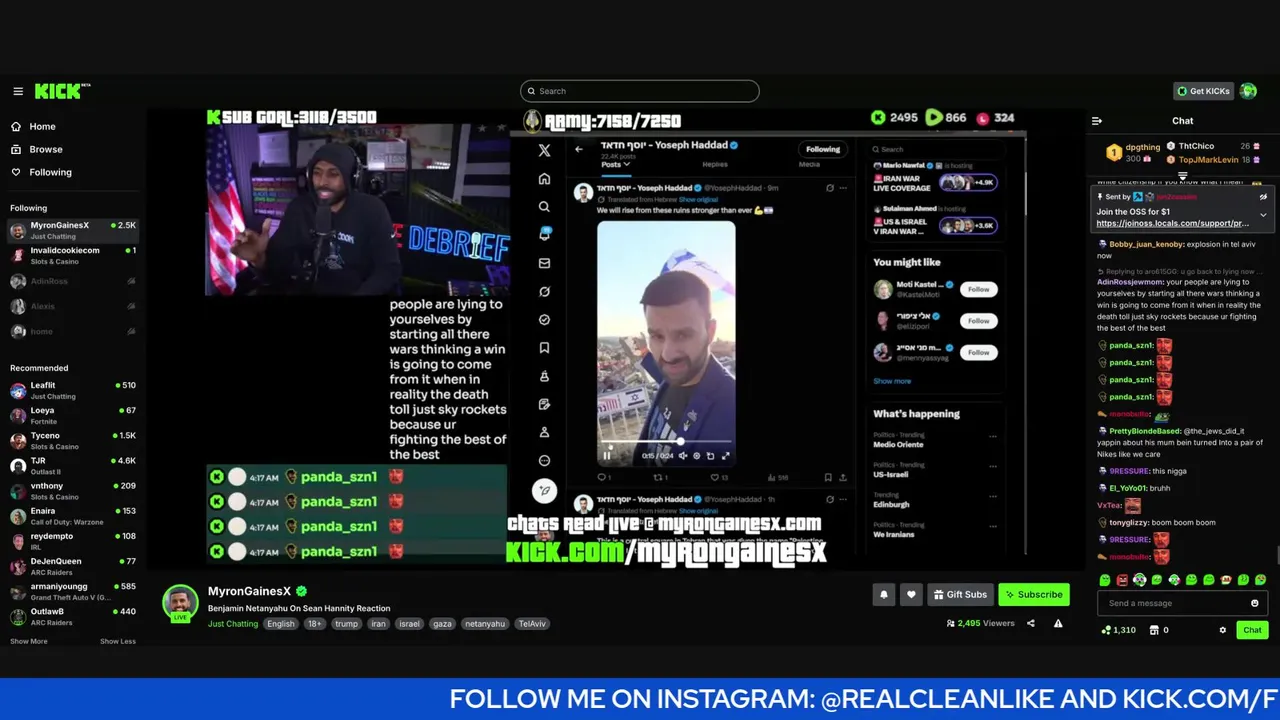
Task: Pause the embedded video in the X post
Action: point(606,456)
